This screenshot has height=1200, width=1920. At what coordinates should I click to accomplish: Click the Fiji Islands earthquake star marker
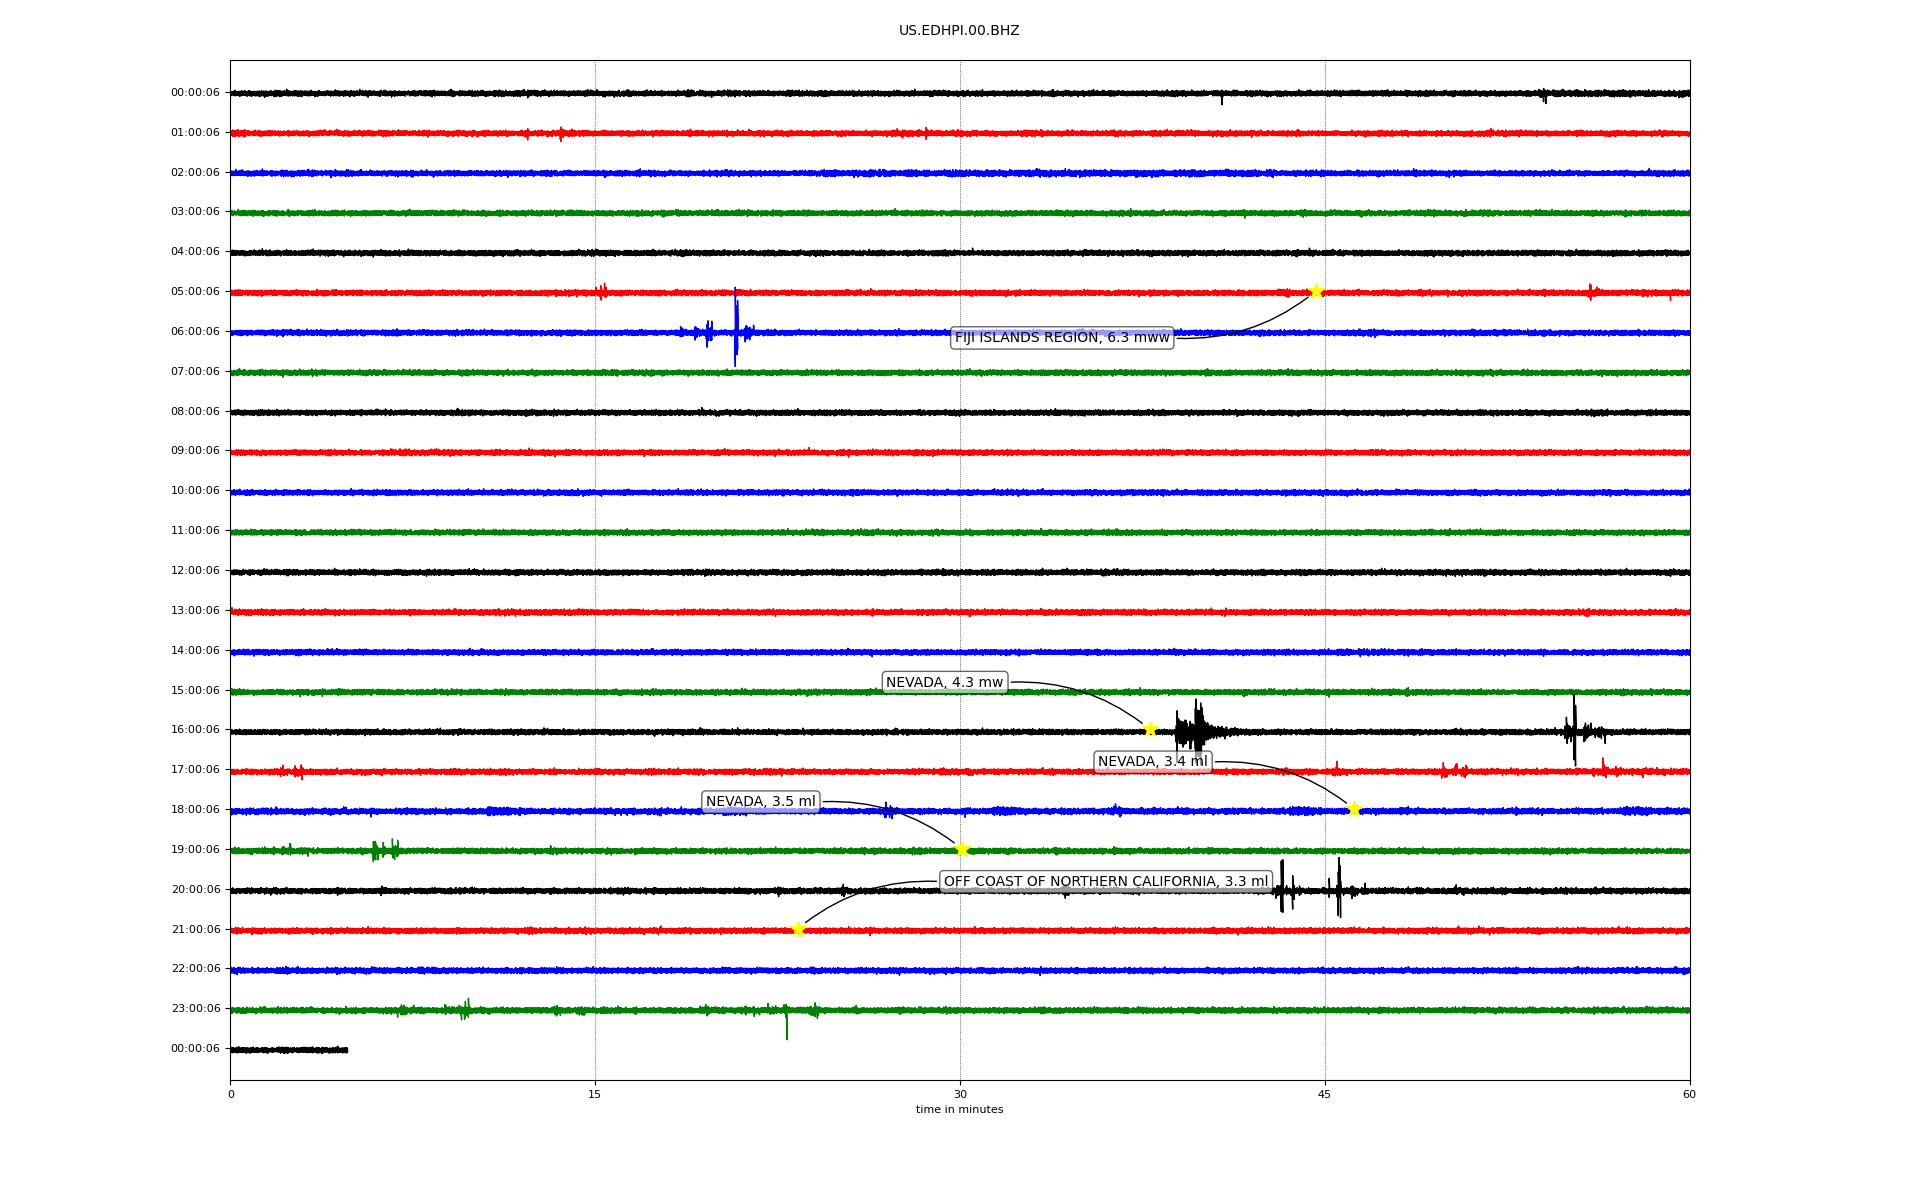pos(1316,291)
